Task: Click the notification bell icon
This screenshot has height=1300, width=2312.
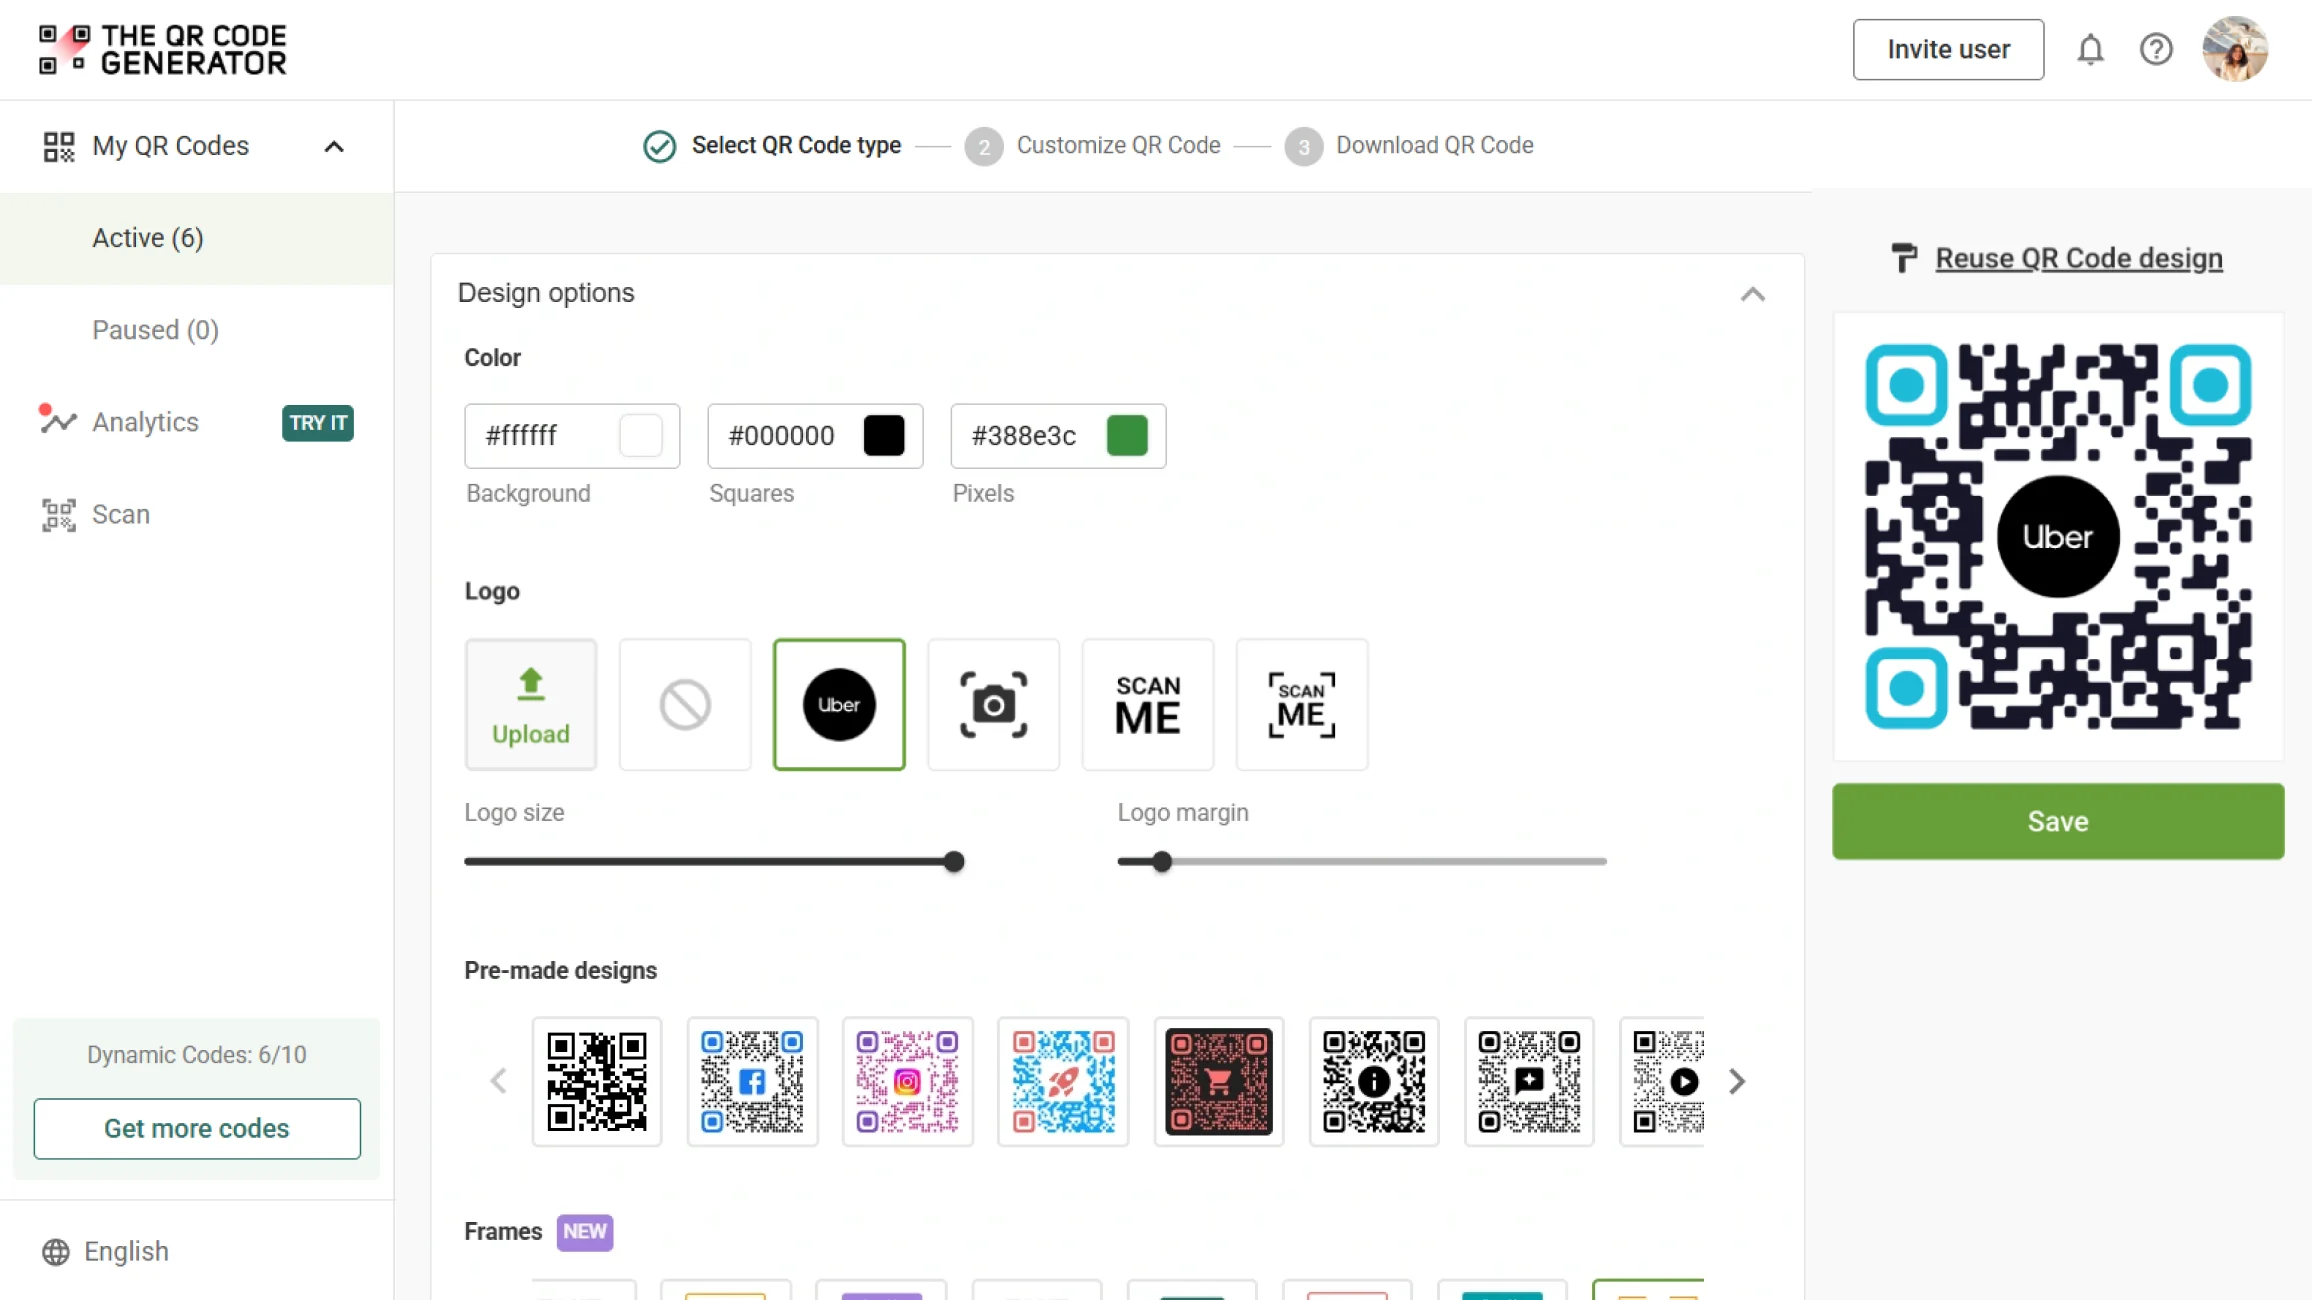Action: coord(2090,49)
